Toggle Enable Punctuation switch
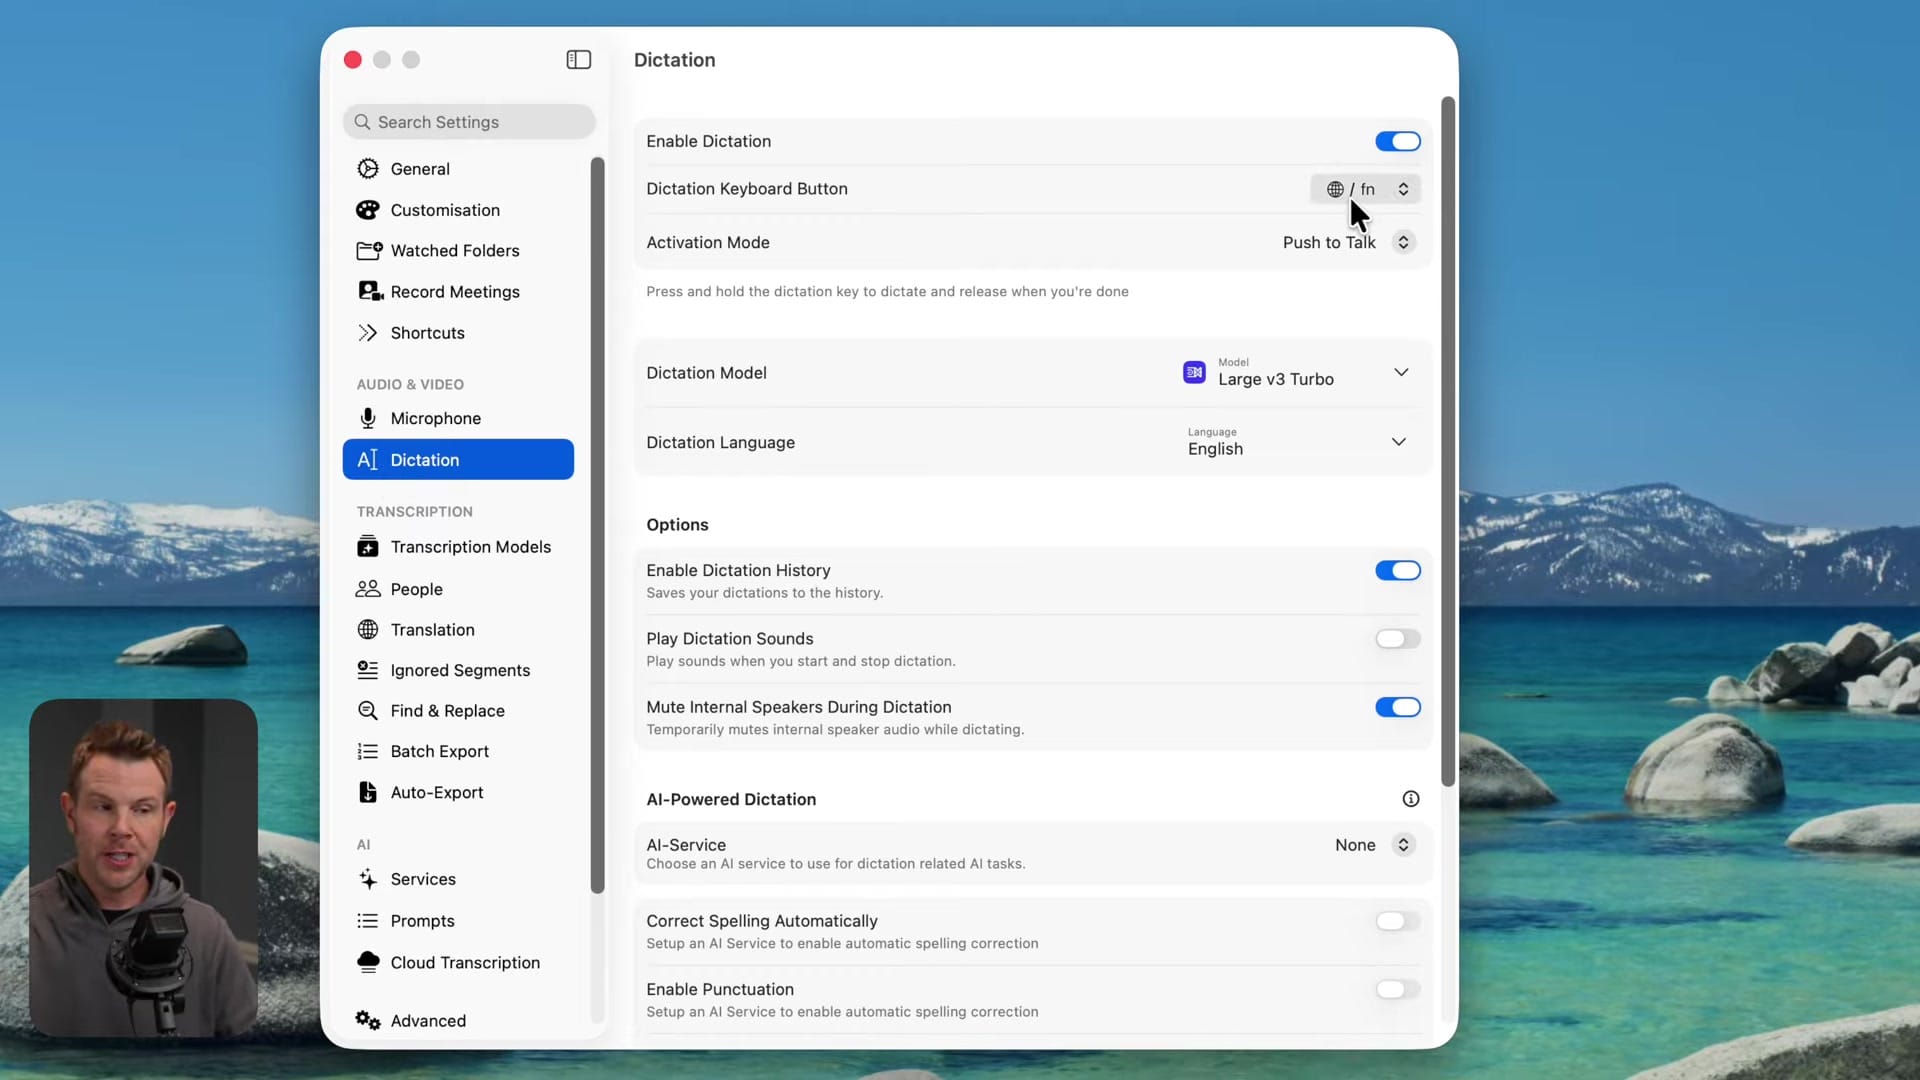The image size is (1920, 1080). point(1397,989)
